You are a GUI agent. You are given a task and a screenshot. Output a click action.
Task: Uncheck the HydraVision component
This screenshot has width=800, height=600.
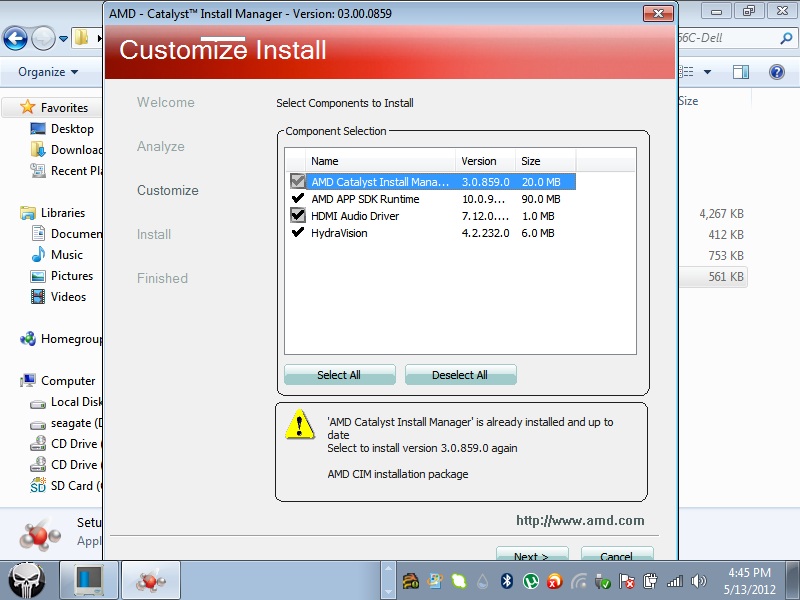tap(297, 233)
